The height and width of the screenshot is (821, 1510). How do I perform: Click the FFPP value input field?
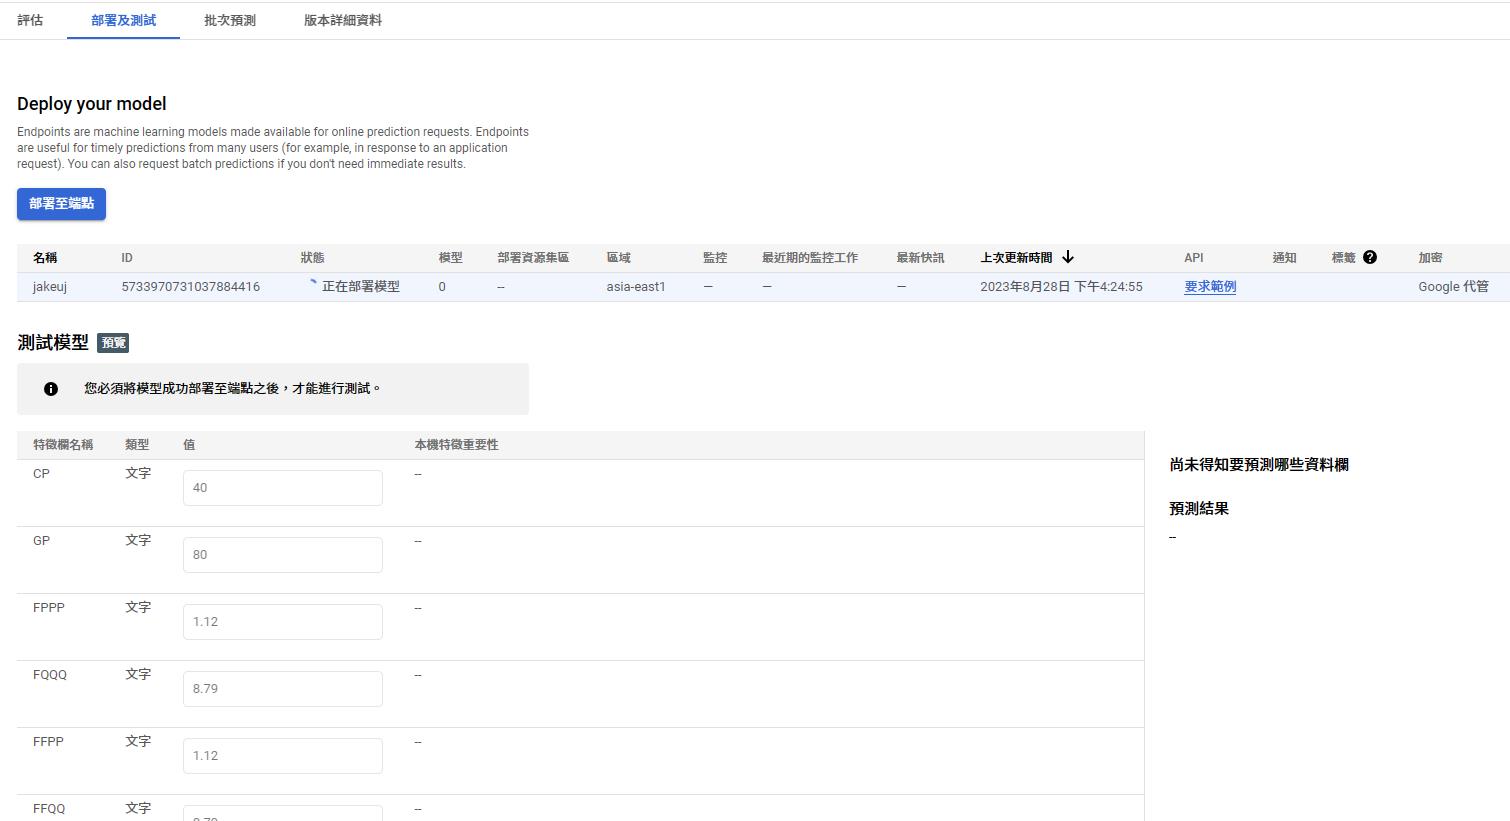coord(282,756)
